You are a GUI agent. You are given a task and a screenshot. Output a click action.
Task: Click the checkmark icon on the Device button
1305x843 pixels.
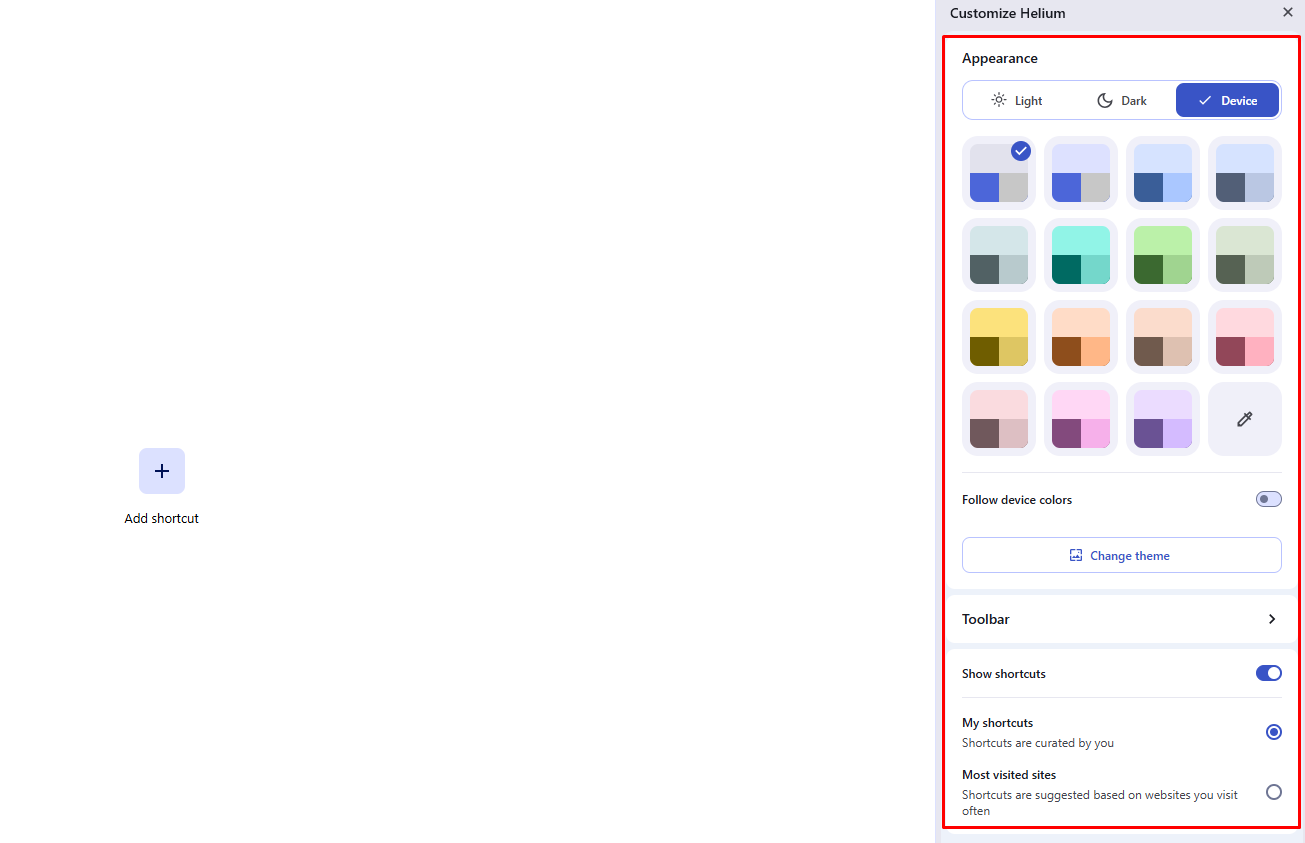click(x=1204, y=100)
